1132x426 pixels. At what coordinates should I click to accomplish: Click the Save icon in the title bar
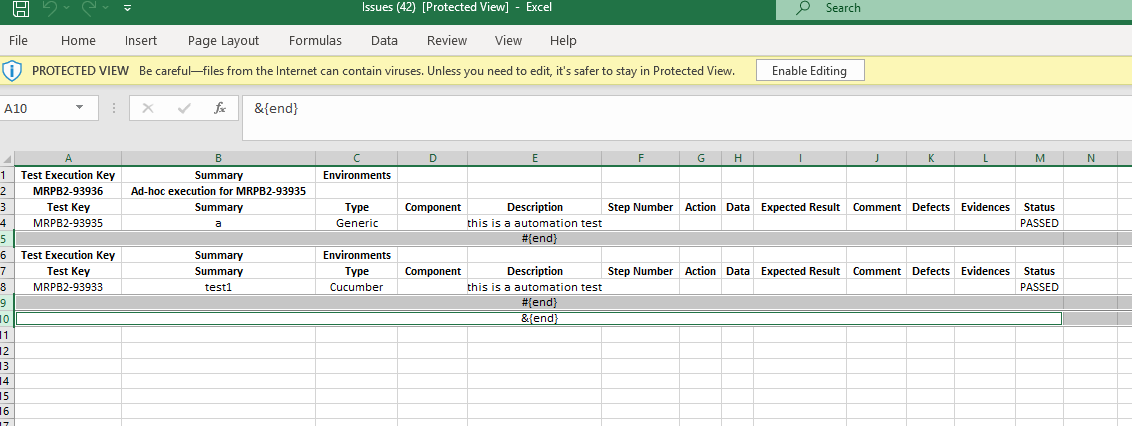coord(22,8)
